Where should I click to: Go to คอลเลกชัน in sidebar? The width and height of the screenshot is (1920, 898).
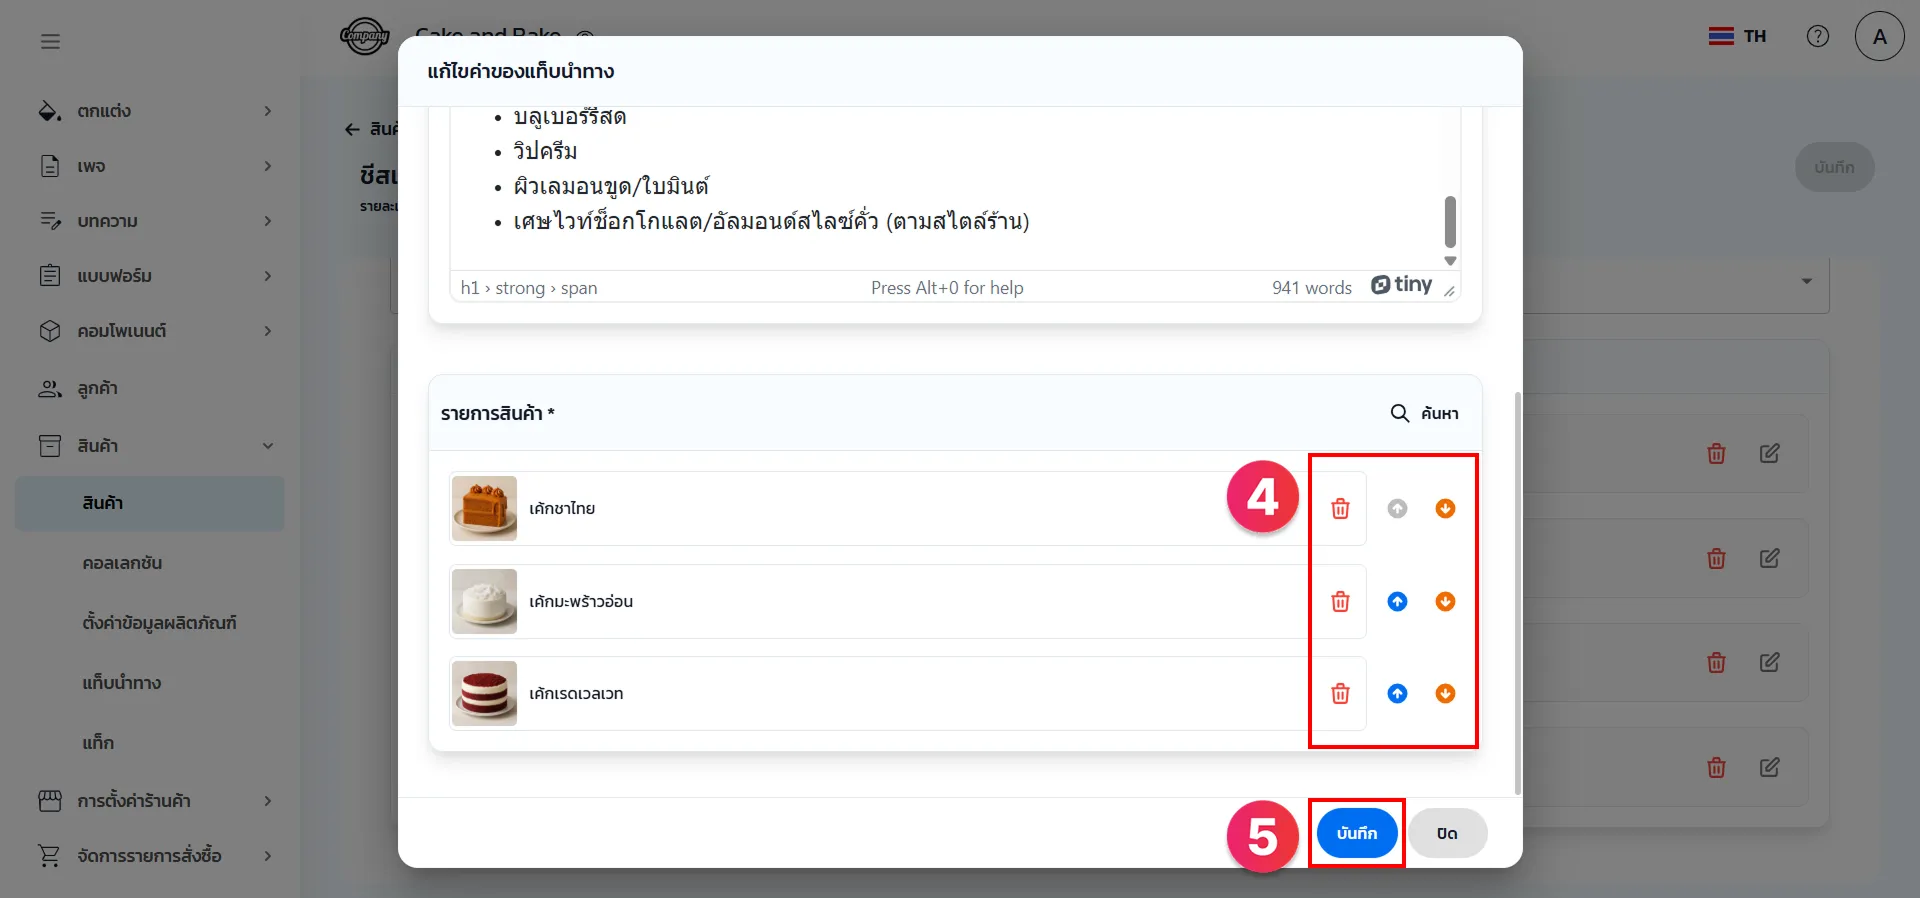click(122, 563)
